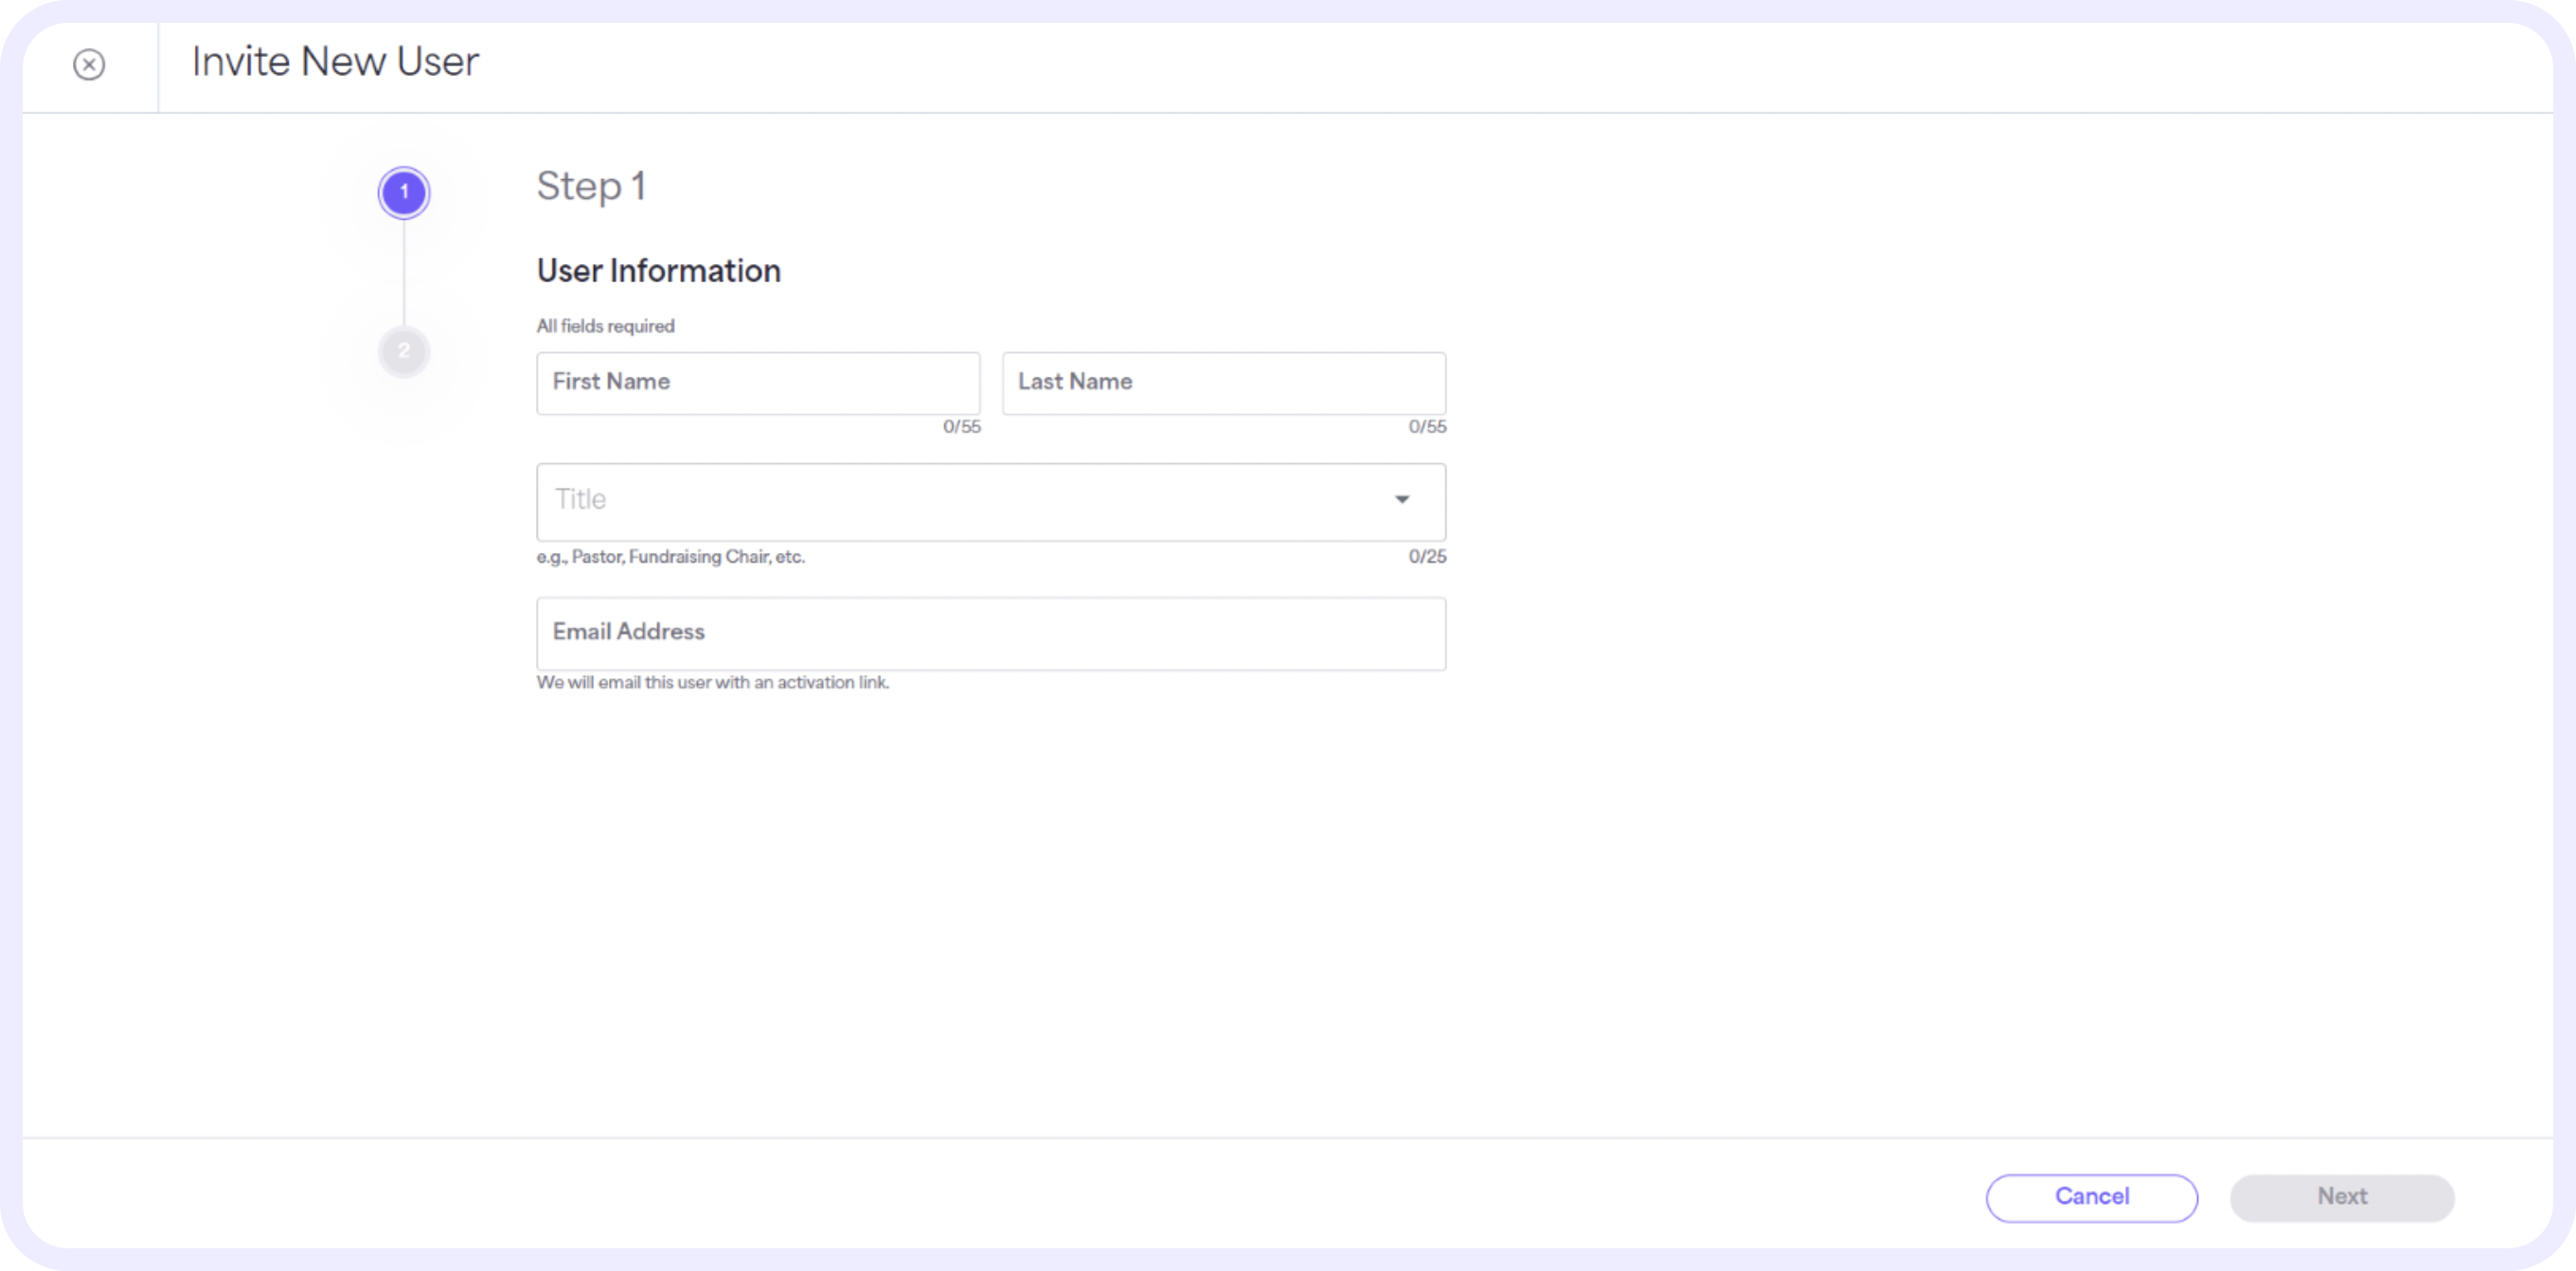This screenshot has height=1271, width=2576.
Task: Focus the Last Name field
Action: 1224,382
